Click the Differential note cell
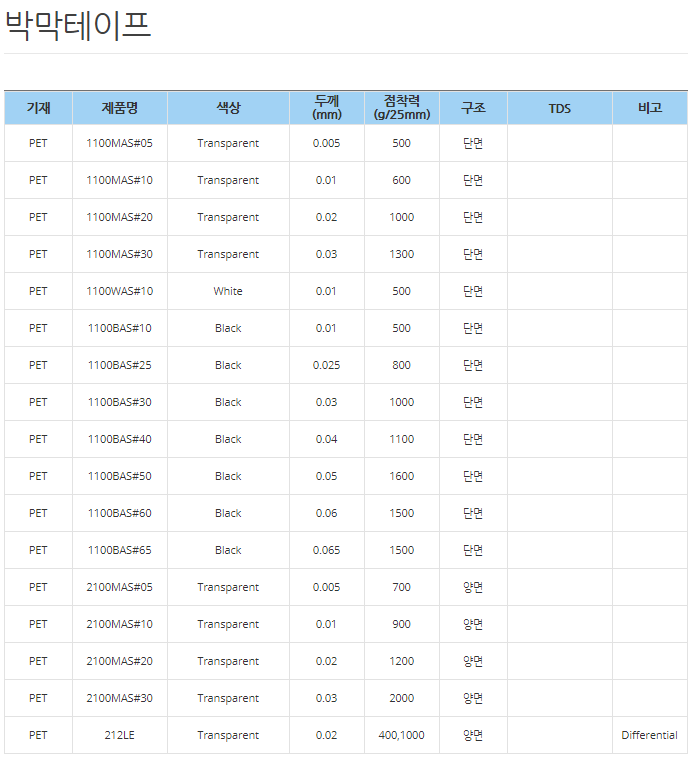 coord(649,735)
